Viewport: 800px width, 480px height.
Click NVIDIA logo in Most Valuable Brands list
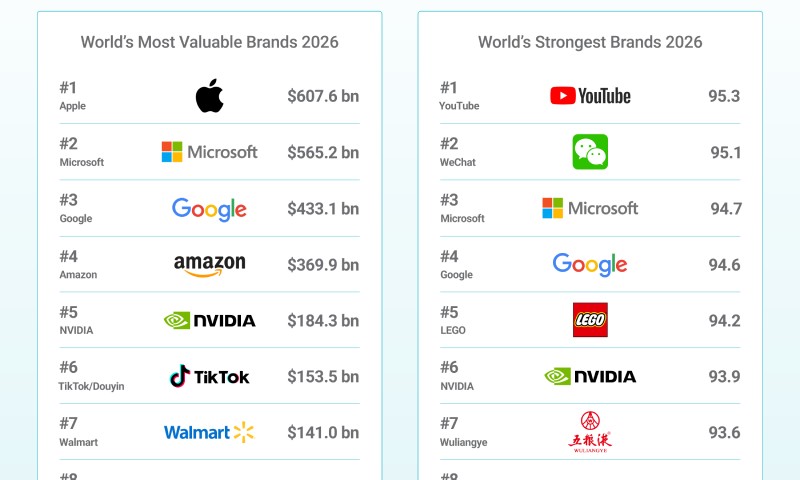(x=209, y=320)
